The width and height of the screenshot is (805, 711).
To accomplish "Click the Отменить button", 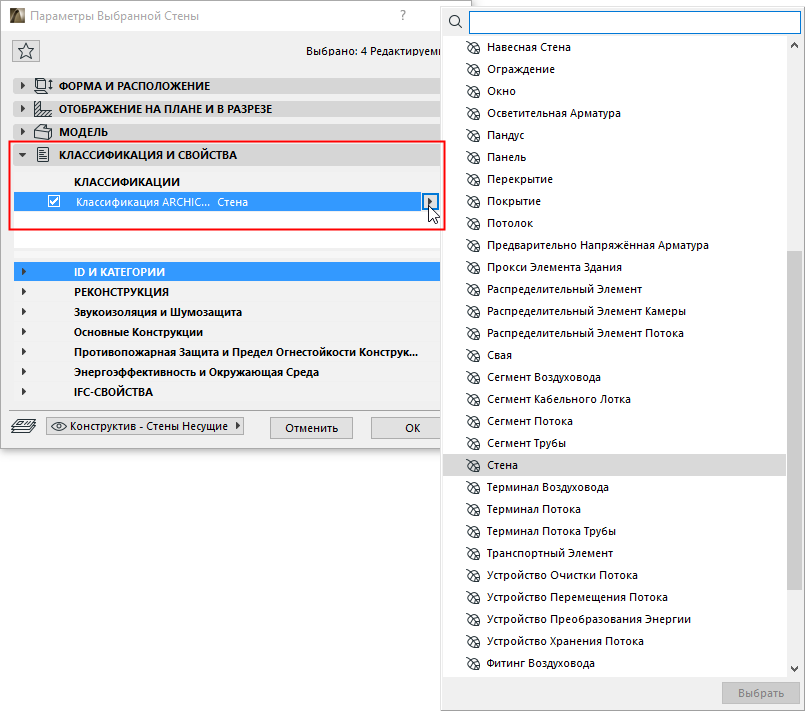I will 311,428.
